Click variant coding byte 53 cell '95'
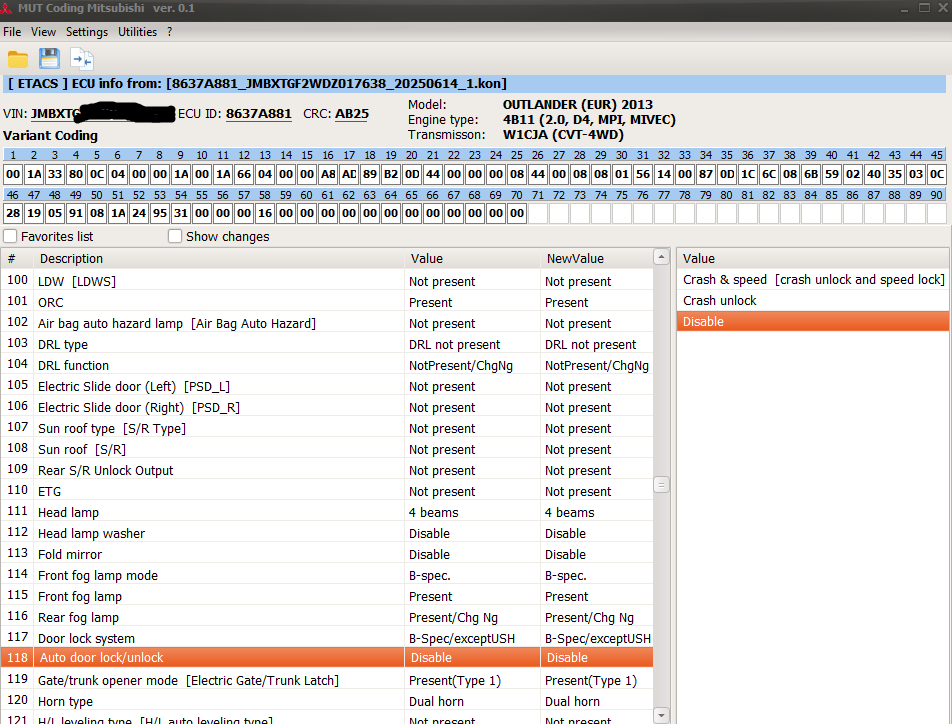The height and width of the screenshot is (724, 952). point(160,213)
